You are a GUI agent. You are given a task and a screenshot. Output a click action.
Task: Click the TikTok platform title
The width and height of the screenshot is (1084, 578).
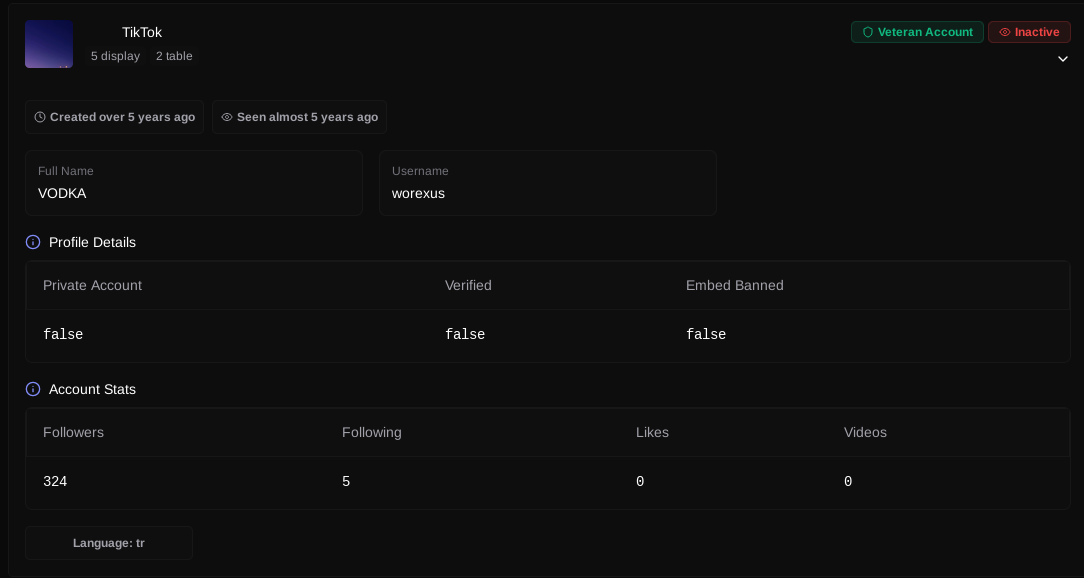142,32
